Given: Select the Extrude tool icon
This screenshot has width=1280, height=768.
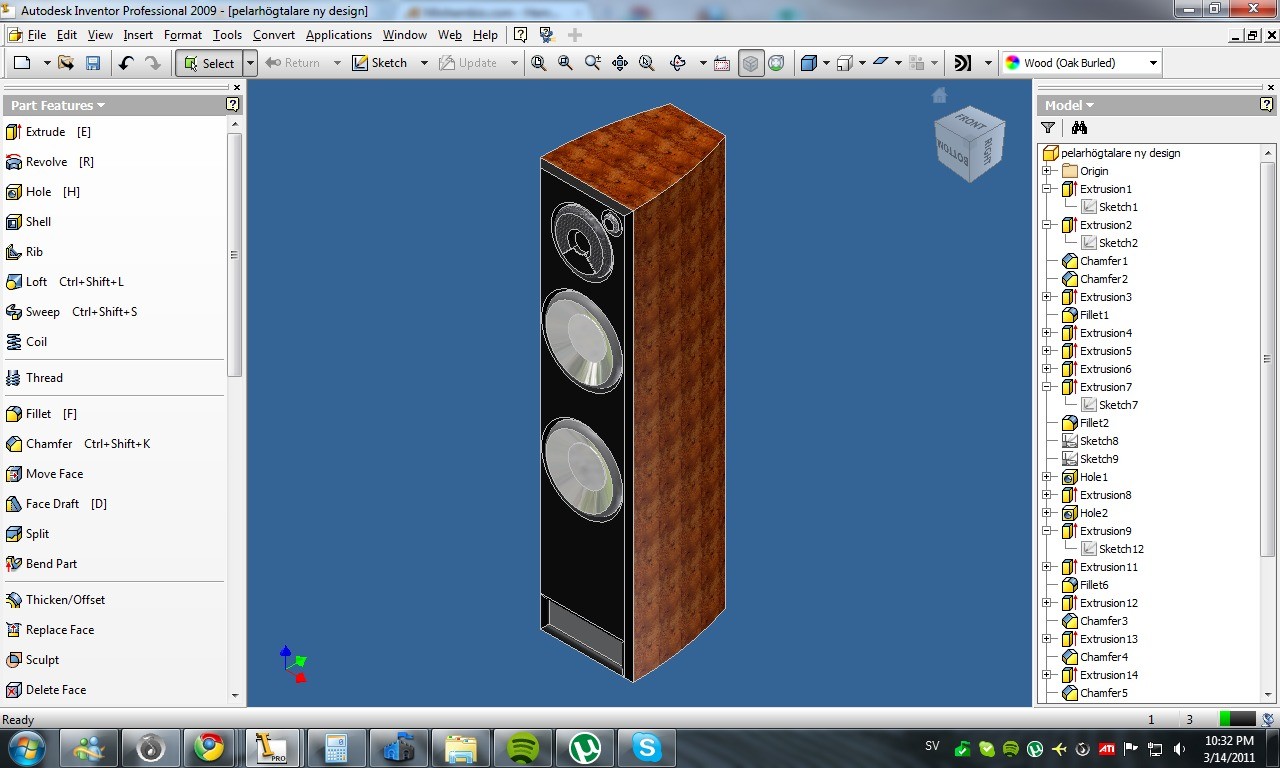Looking at the screenshot, I should pos(14,132).
